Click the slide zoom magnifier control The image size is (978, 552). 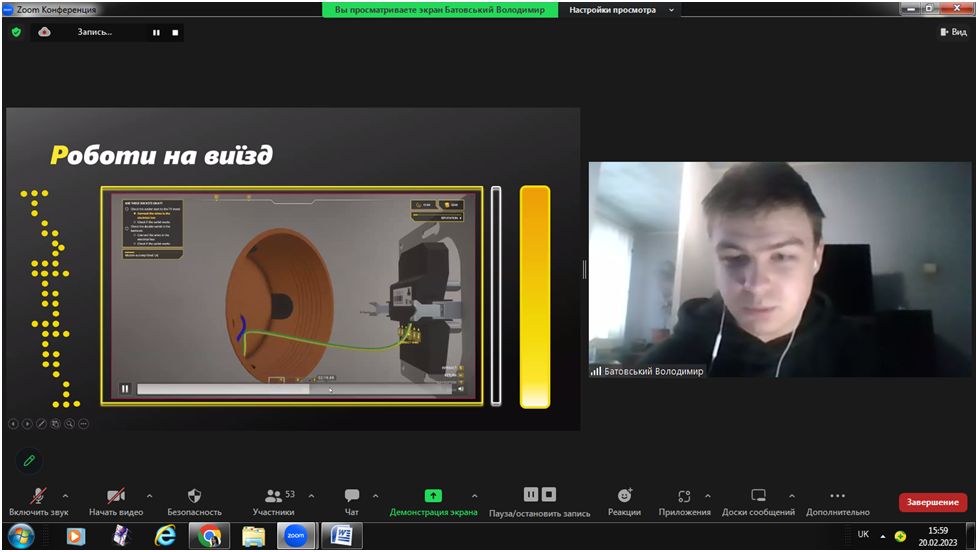pos(69,424)
